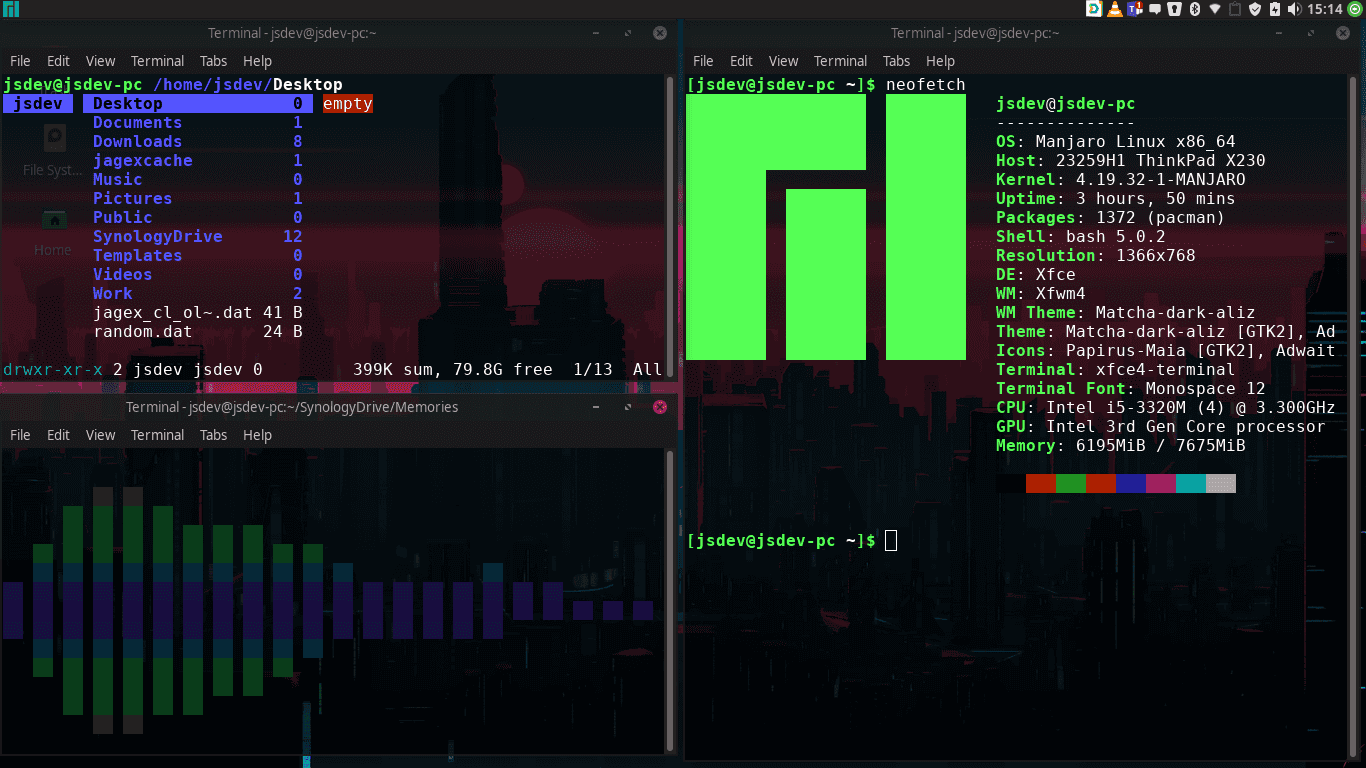This screenshot has width=1366, height=768.
Task: Check battery status via the tray battery icon
Action: (1276, 9)
